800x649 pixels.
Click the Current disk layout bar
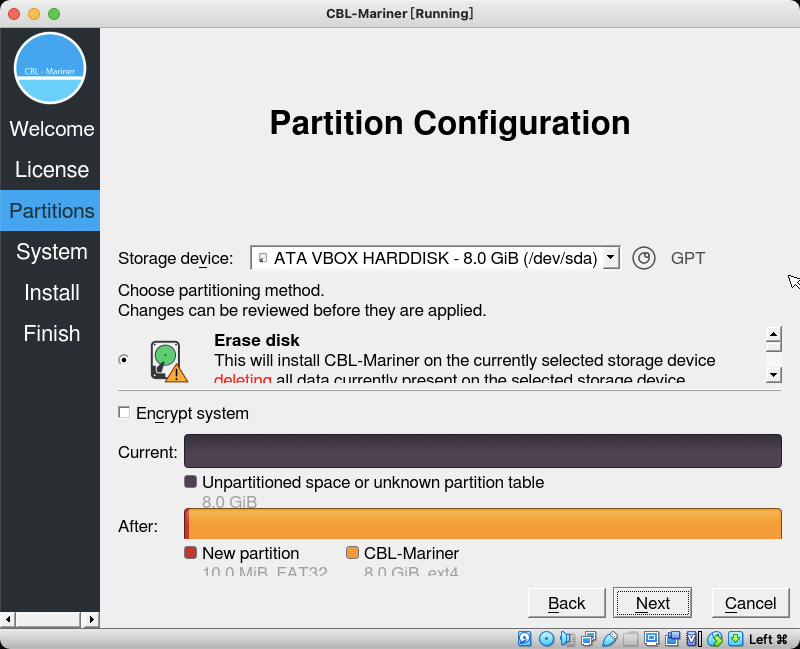(x=483, y=451)
